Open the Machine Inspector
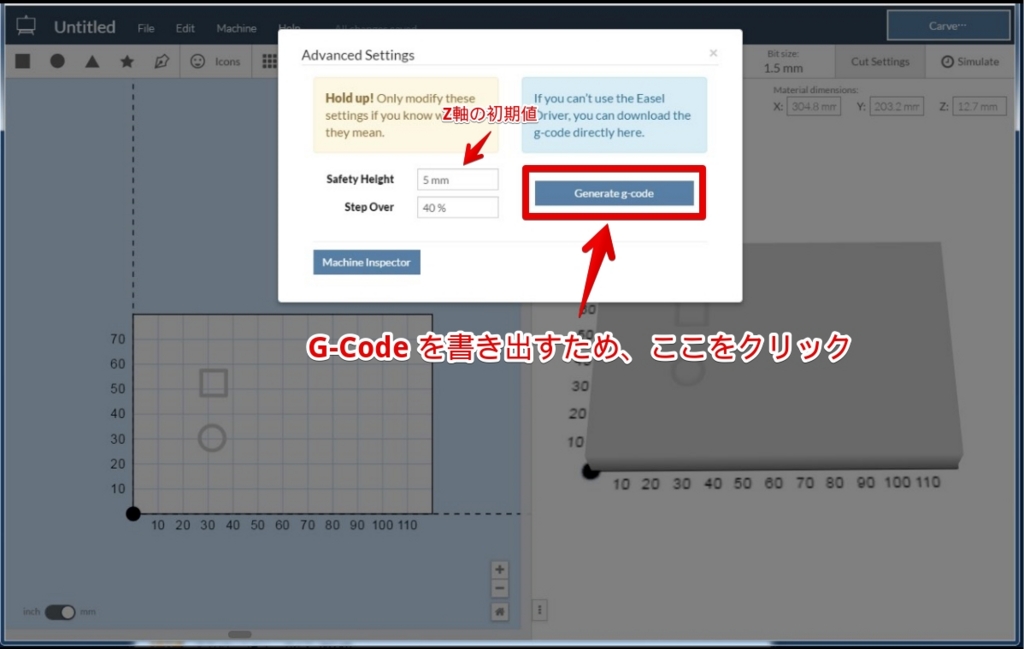 click(366, 262)
